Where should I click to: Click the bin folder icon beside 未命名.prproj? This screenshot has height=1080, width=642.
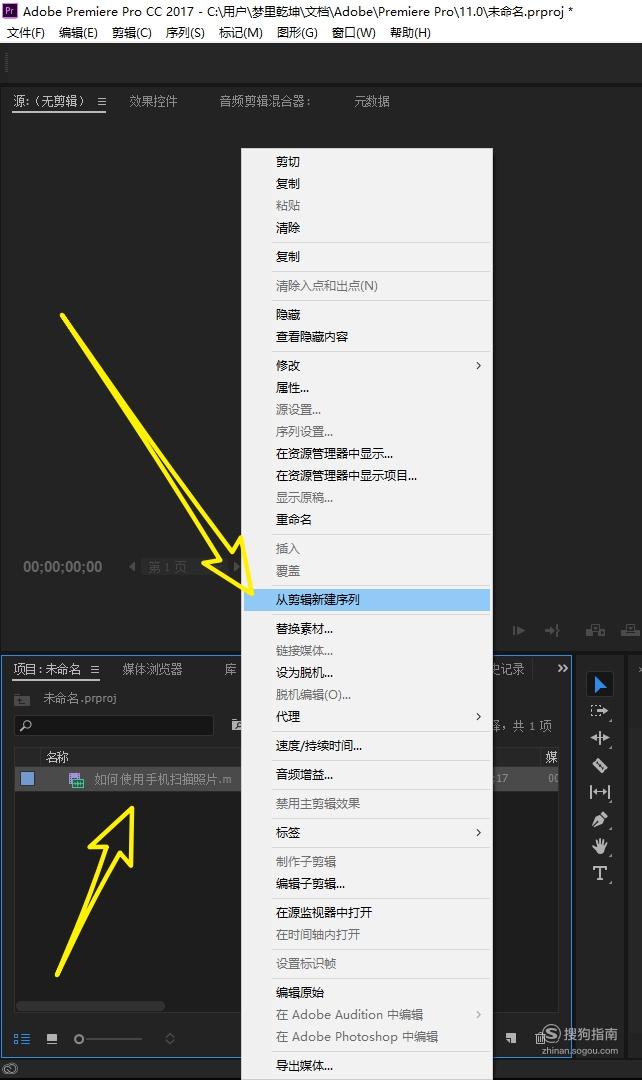tap(22, 699)
